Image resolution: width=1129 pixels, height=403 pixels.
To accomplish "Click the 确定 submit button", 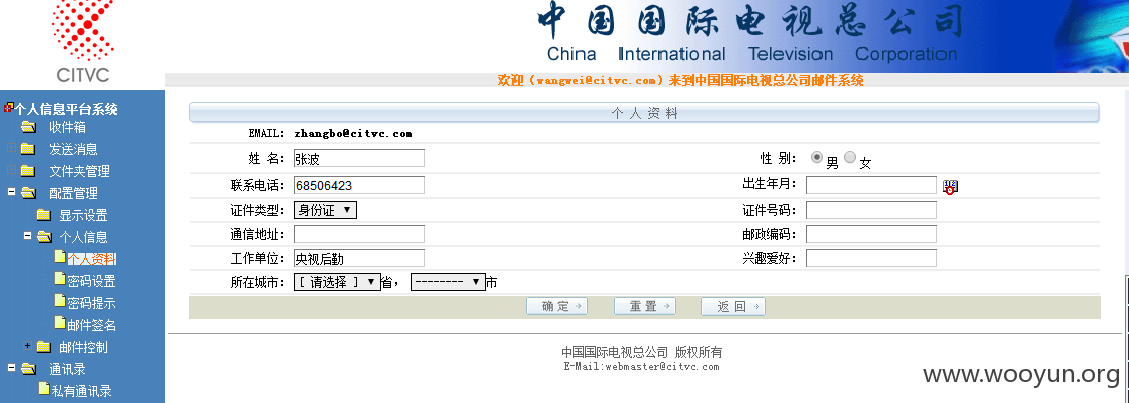I will (557, 307).
